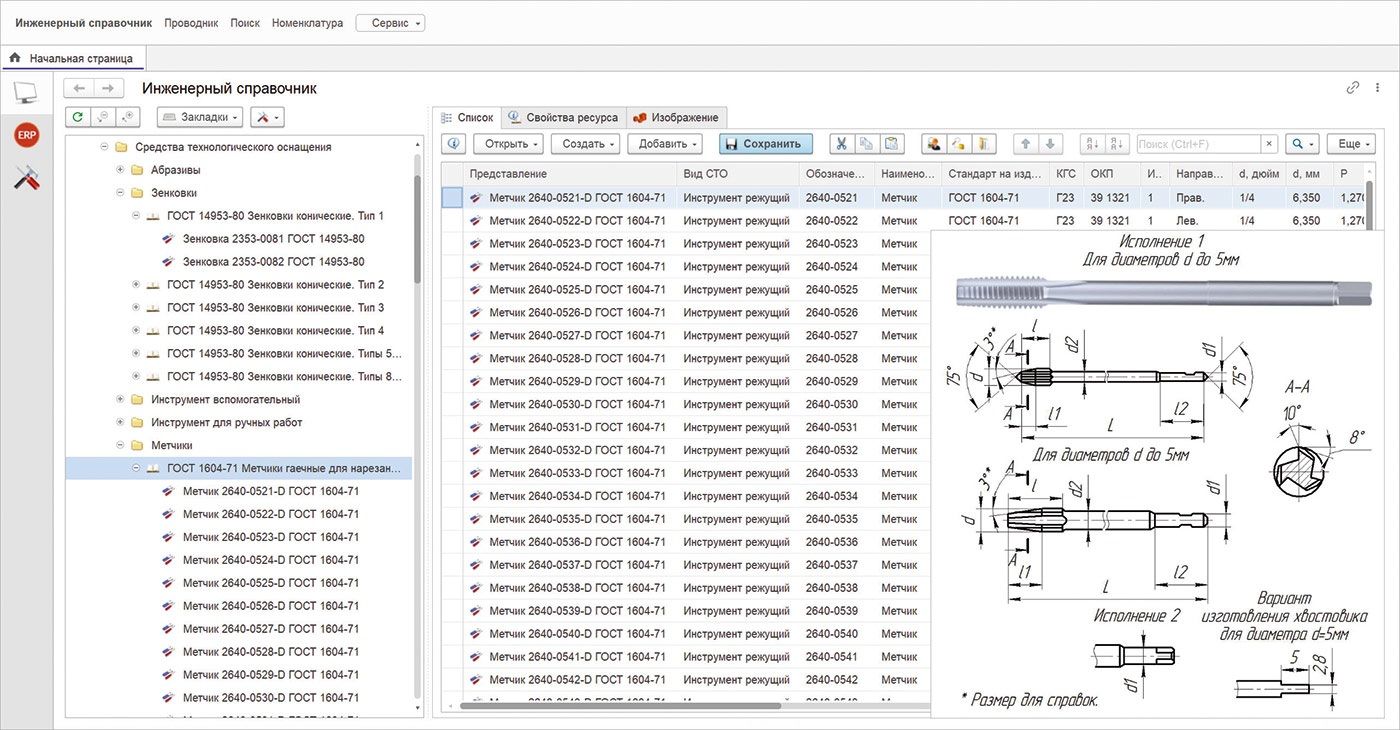Open the magnifier search options dropdown

(1304, 144)
